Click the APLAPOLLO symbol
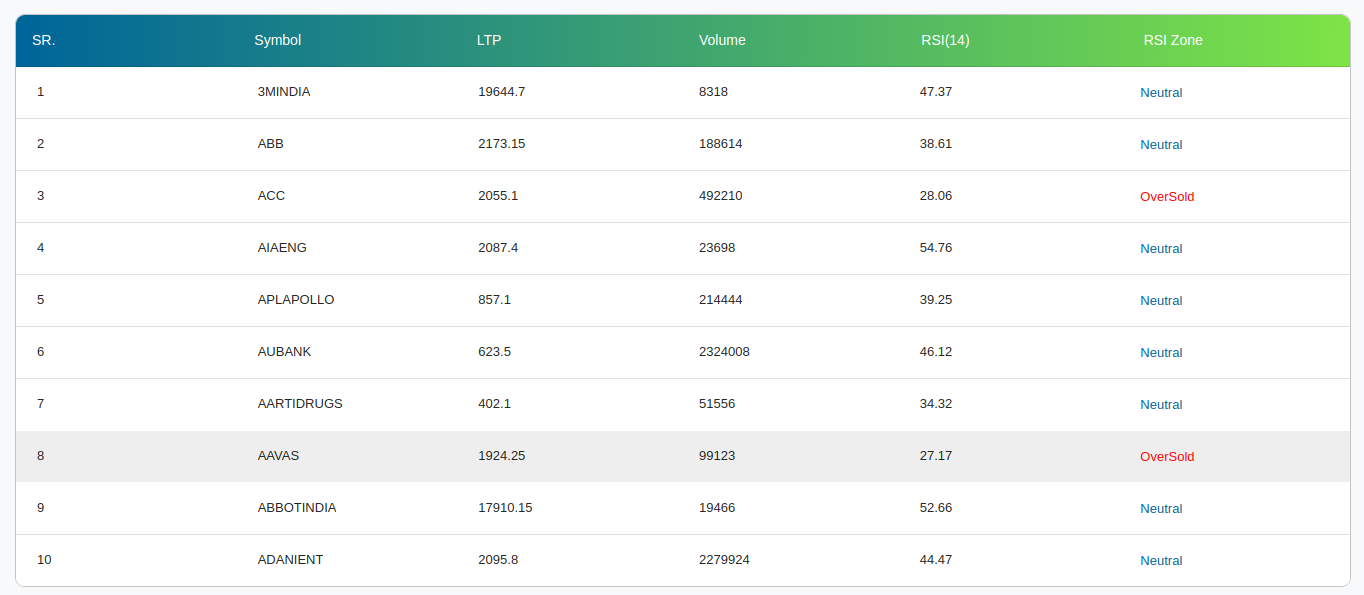The width and height of the screenshot is (1364, 595). (296, 300)
